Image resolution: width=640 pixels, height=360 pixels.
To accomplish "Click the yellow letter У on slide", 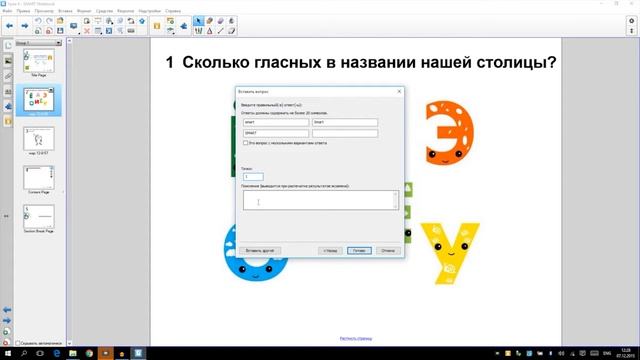I will click(450, 253).
